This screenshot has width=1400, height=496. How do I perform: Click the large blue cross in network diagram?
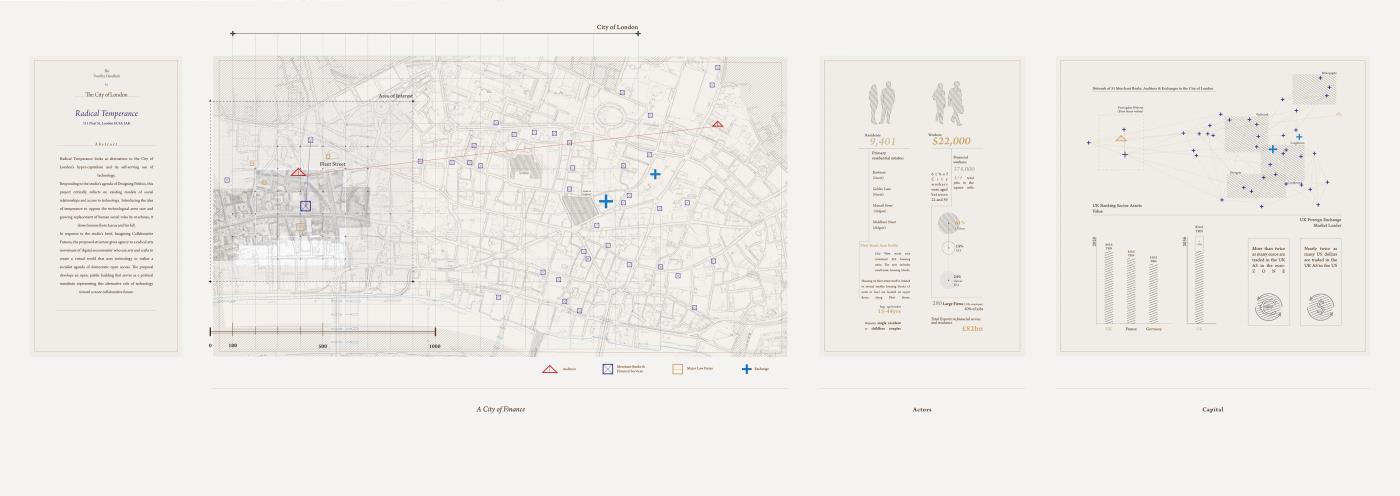point(1272,149)
